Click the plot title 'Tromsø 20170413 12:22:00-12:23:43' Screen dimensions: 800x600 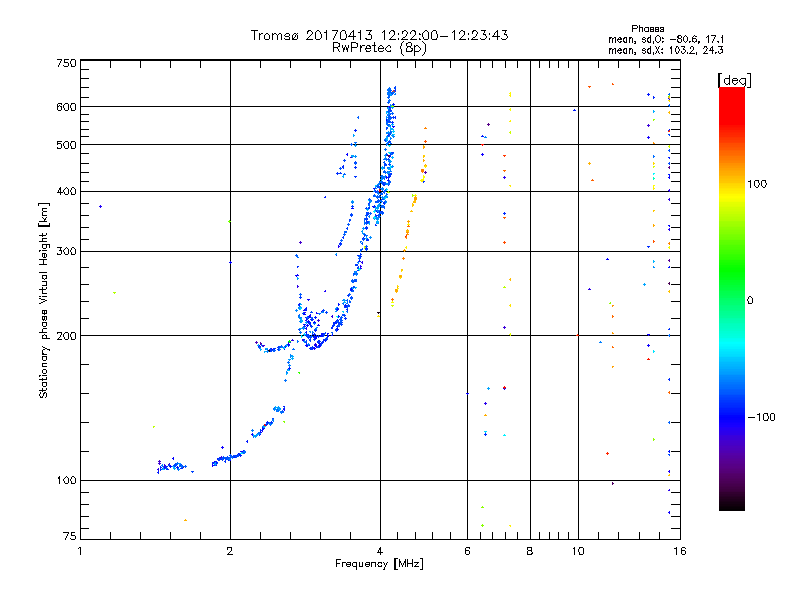(x=379, y=35)
